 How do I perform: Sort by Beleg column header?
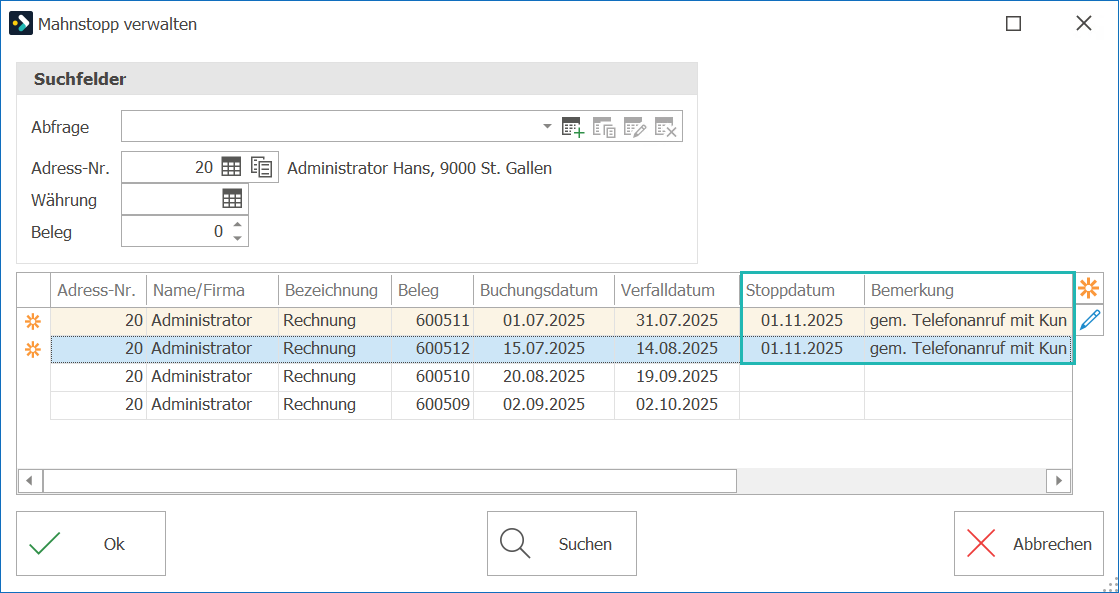(432, 290)
